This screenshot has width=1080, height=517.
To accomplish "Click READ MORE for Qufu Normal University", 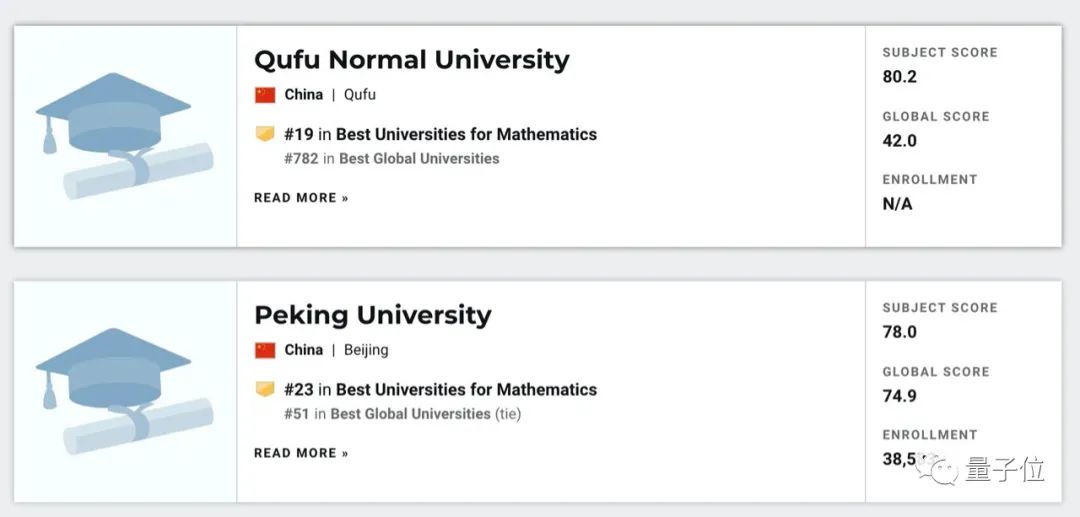I will 301,198.
